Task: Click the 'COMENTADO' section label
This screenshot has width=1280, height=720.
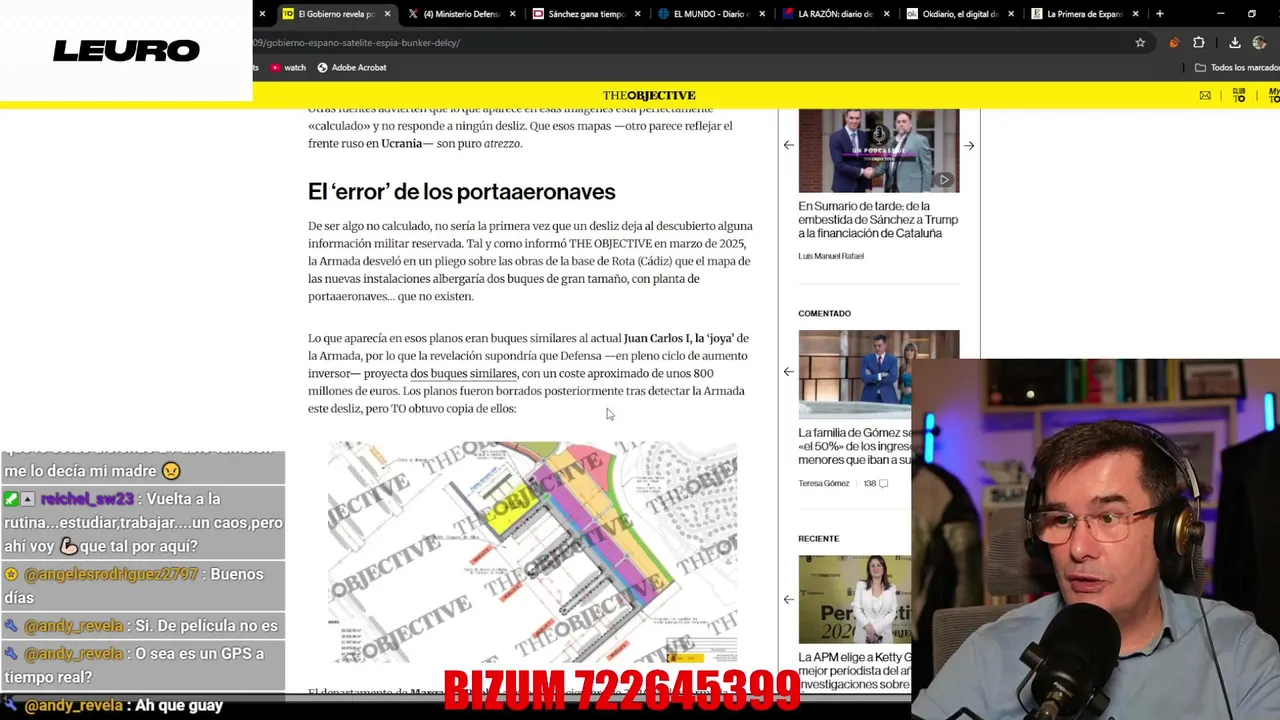Action: [x=824, y=314]
